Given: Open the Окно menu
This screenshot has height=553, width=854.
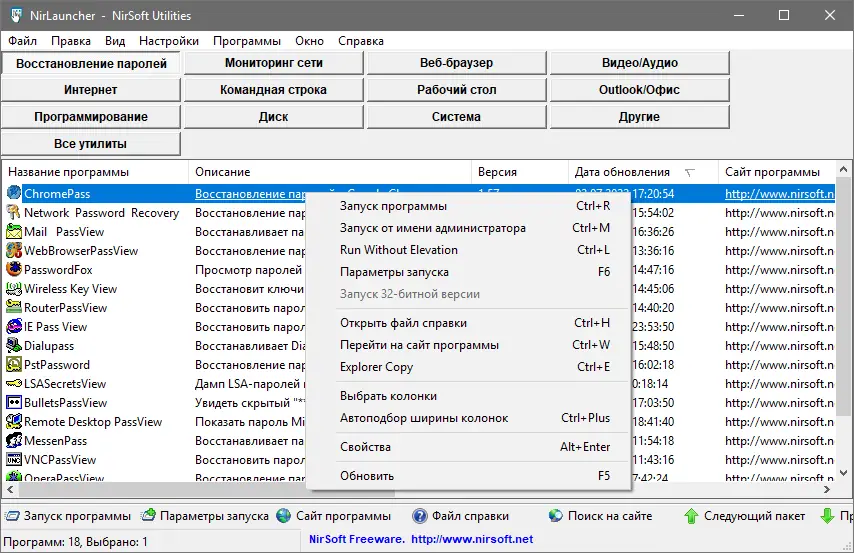Looking at the screenshot, I should (x=309, y=41).
